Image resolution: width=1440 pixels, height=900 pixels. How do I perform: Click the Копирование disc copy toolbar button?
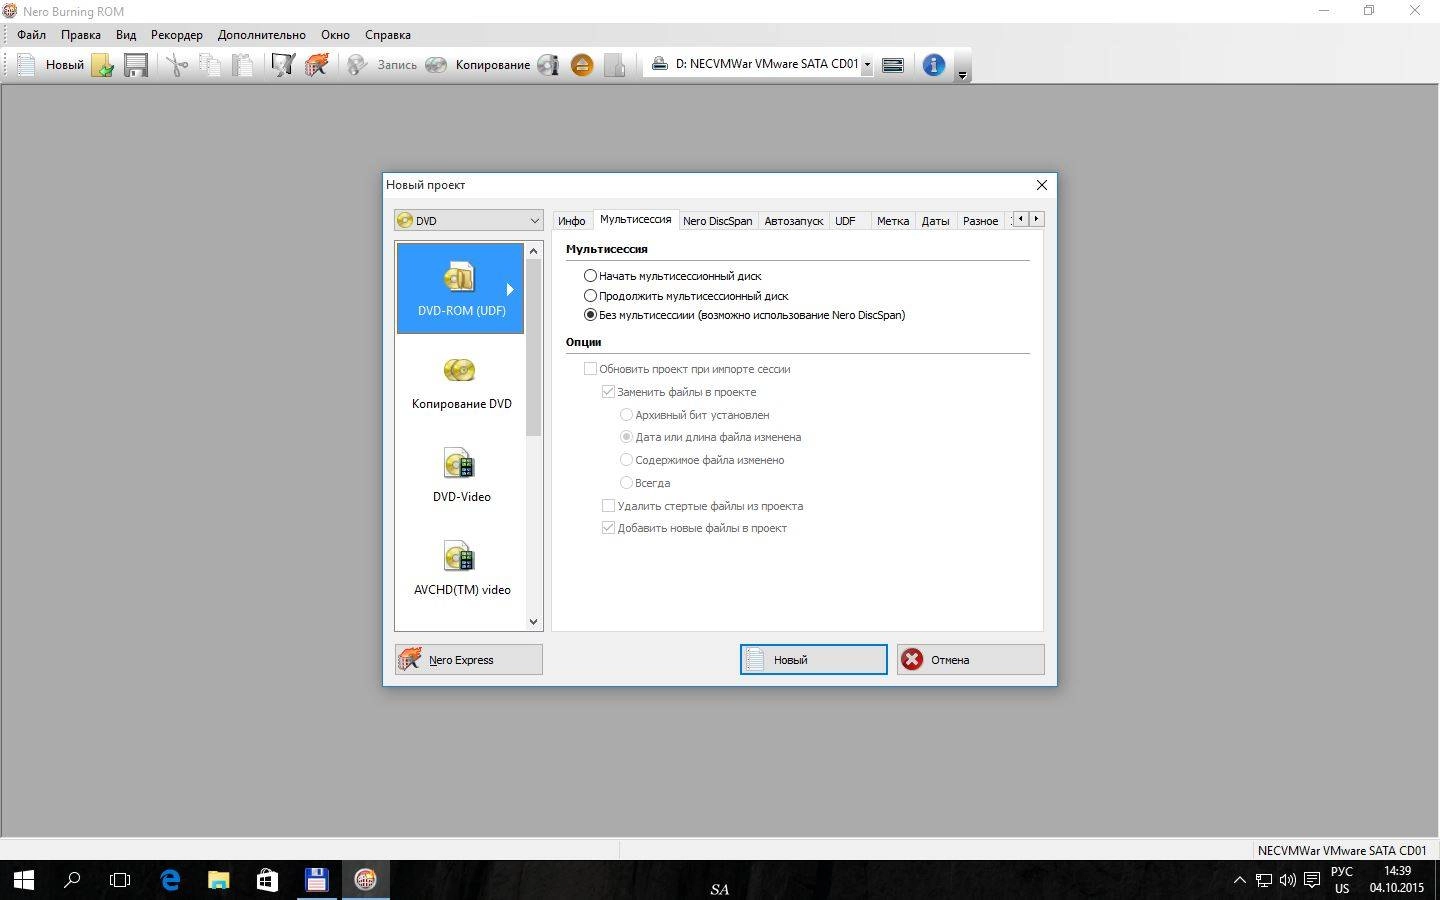pyautogui.click(x=477, y=65)
